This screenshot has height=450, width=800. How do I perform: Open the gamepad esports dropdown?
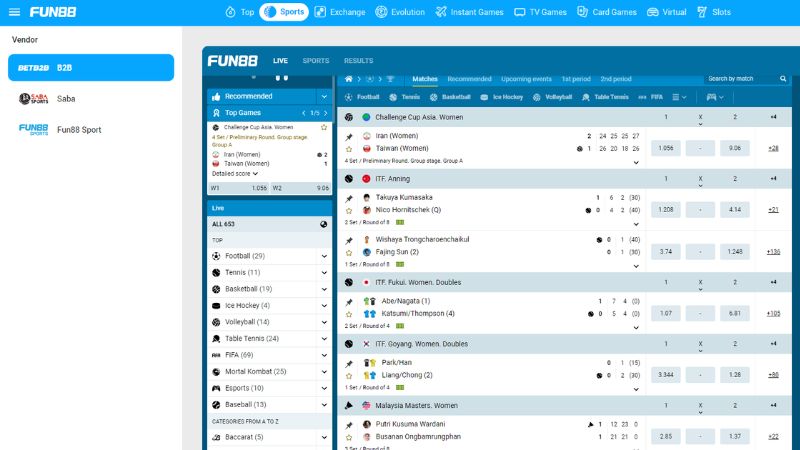(x=715, y=97)
